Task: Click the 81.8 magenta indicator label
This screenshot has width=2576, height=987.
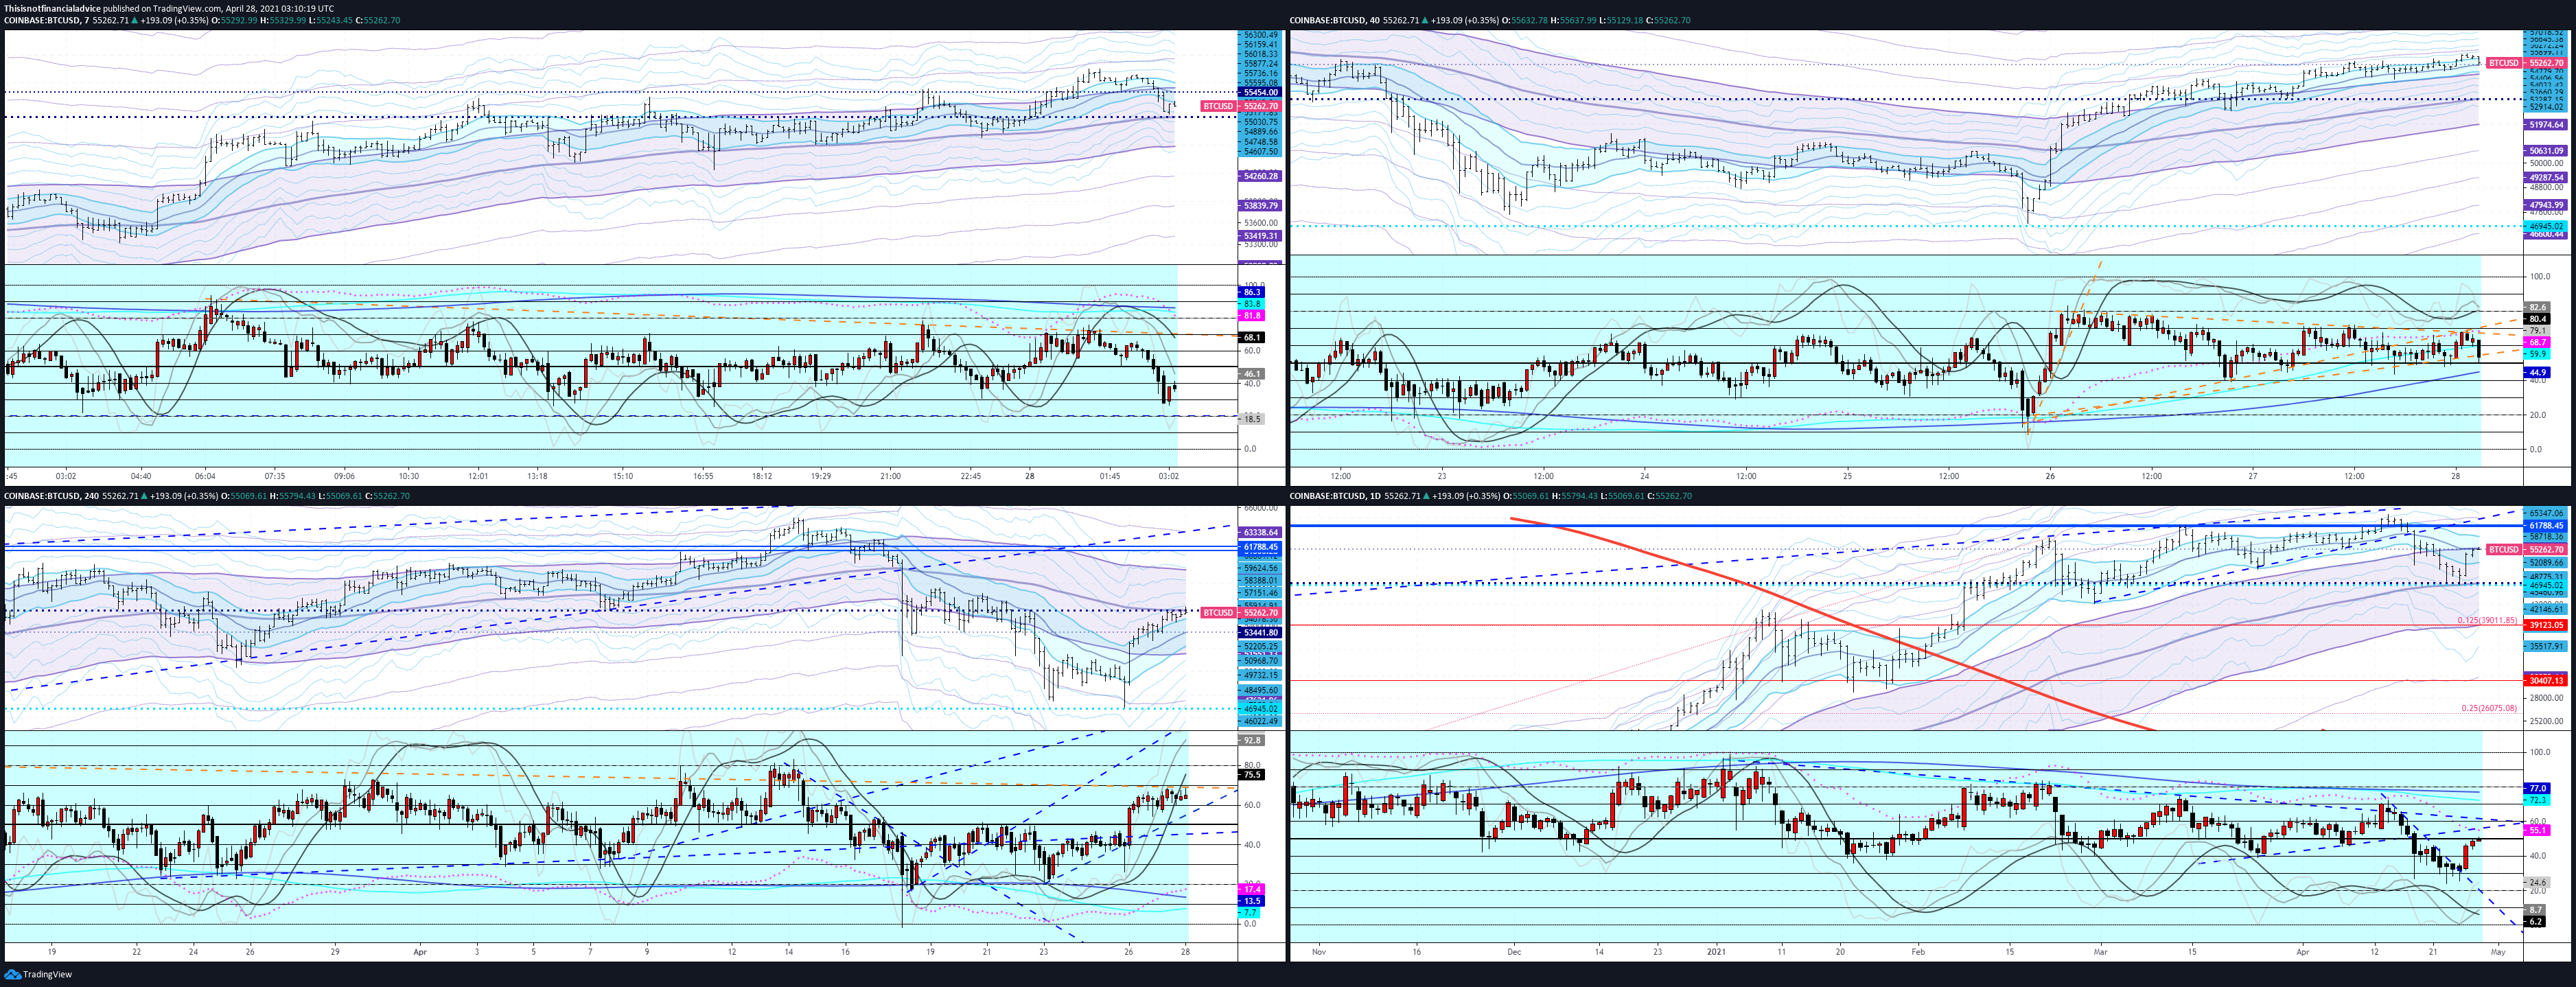Action: 1252,316
